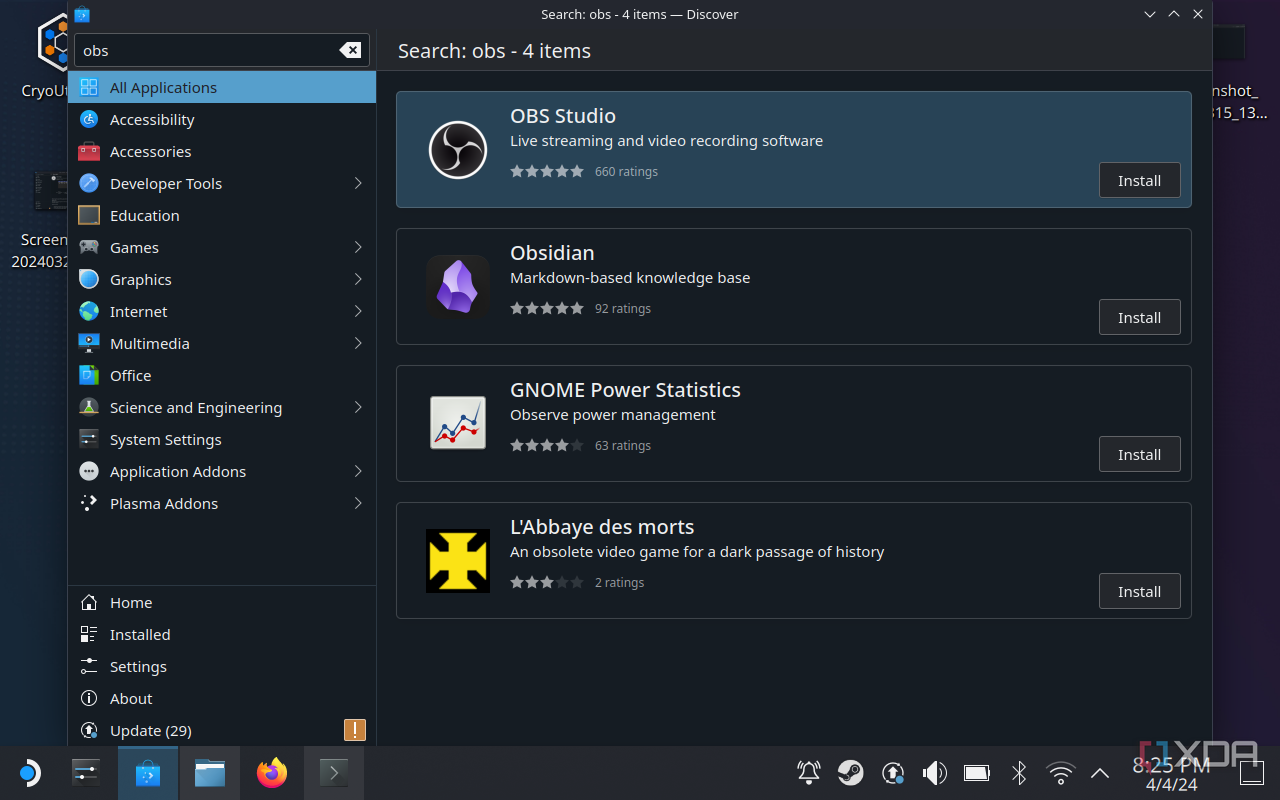Expand Science and Engineering category arrow
Viewport: 1280px width, 800px height.
[x=358, y=407]
